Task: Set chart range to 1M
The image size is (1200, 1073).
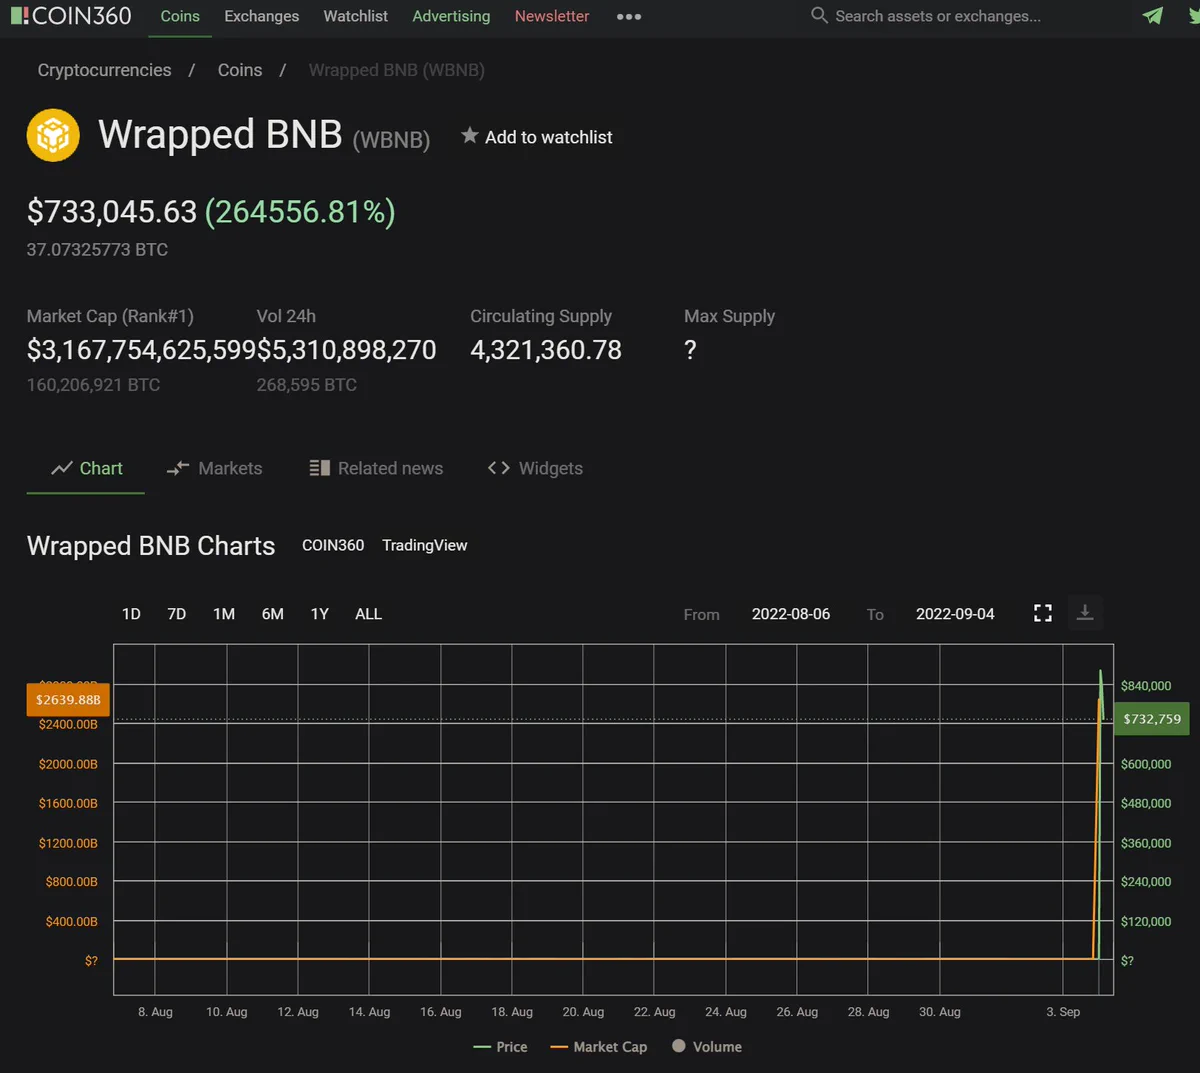Action: [224, 614]
